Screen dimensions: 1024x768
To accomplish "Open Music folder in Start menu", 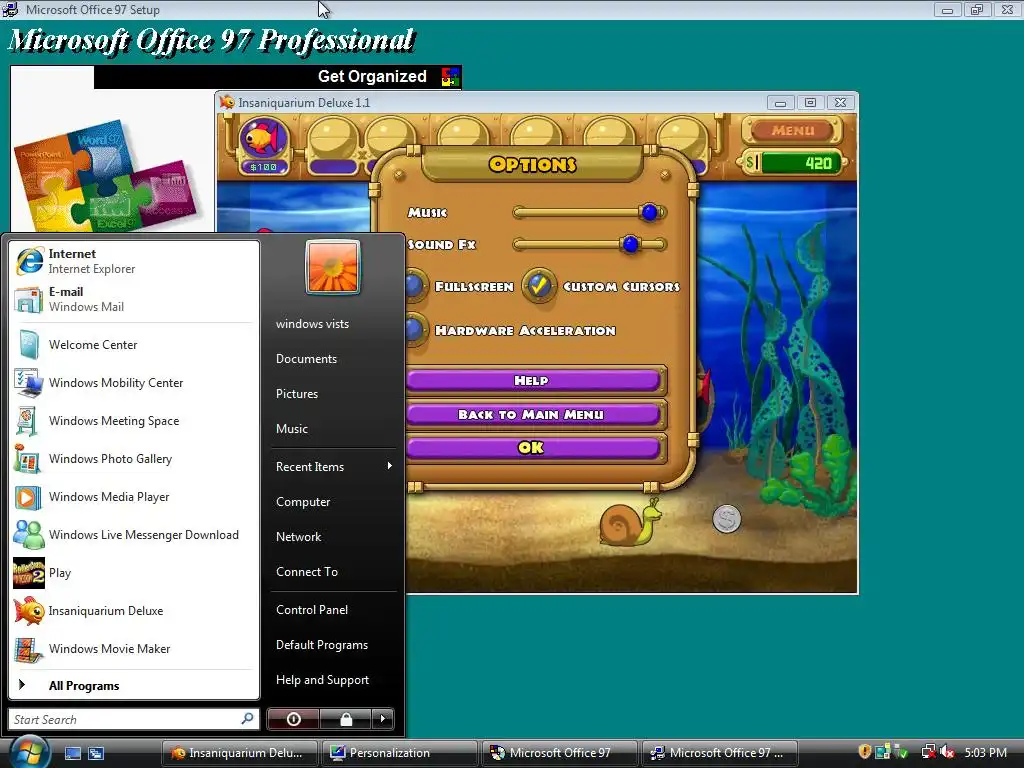I will point(291,428).
